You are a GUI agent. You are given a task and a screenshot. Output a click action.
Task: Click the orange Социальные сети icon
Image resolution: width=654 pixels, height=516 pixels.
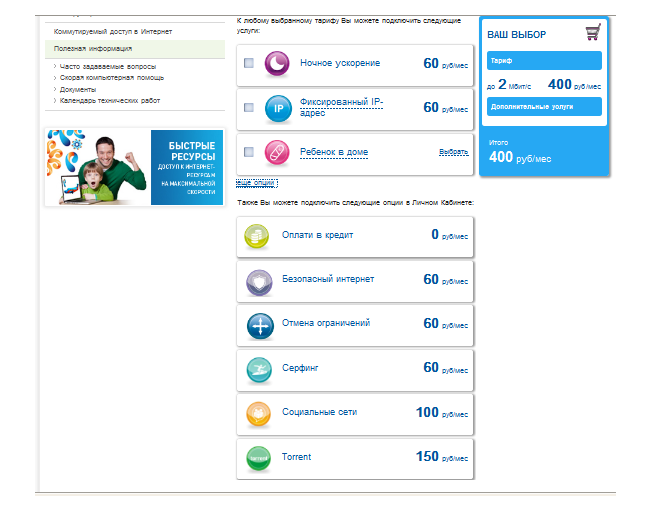point(258,414)
